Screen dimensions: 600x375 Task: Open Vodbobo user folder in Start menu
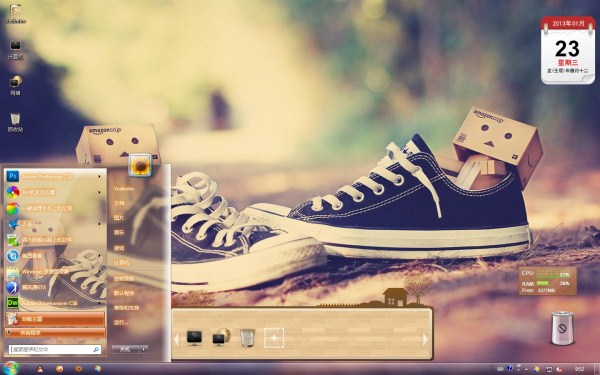(124, 188)
